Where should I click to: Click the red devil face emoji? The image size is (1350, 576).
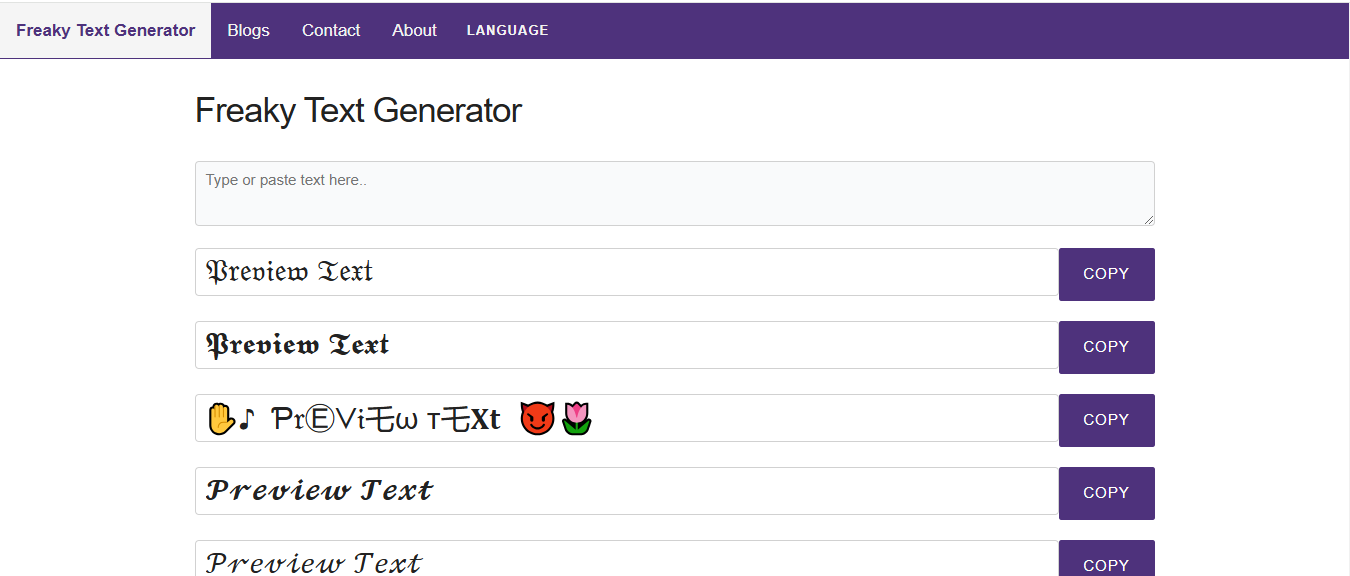537,419
